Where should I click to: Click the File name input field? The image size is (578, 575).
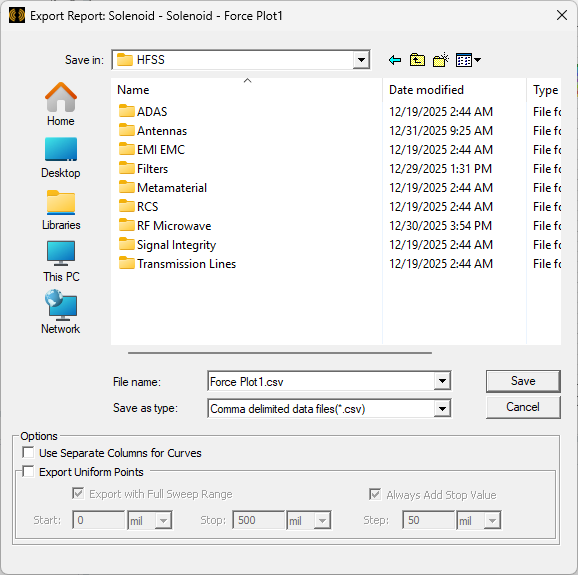(321, 381)
